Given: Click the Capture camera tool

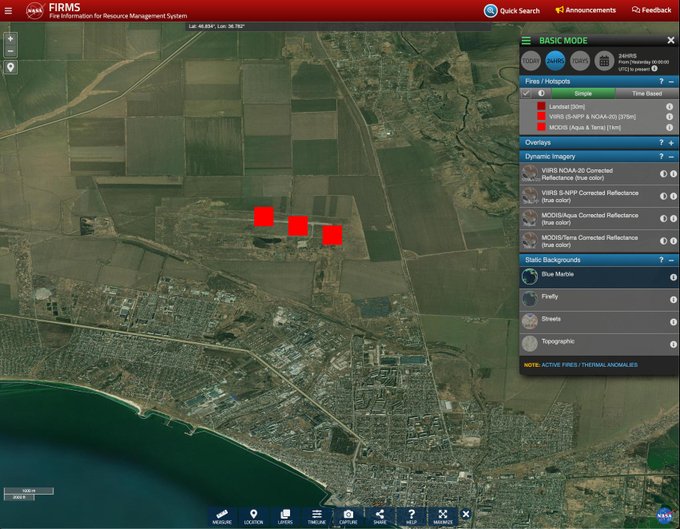Looking at the screenshot, I should point(348,517).
